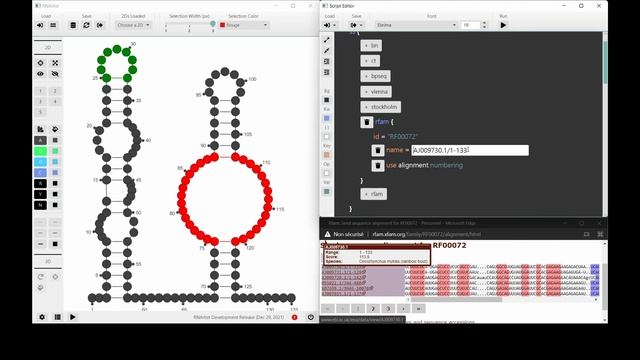Click the Key color swatch in the Script Editor sidebar
640x360 pixels.
(327, 155)
